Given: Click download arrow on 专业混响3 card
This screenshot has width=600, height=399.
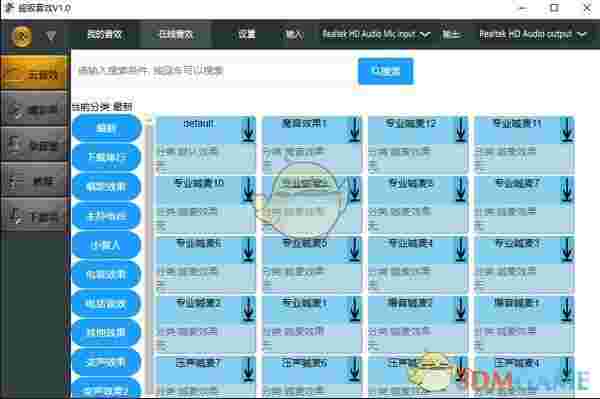Looking at the screenshot, I should (567, 249).
